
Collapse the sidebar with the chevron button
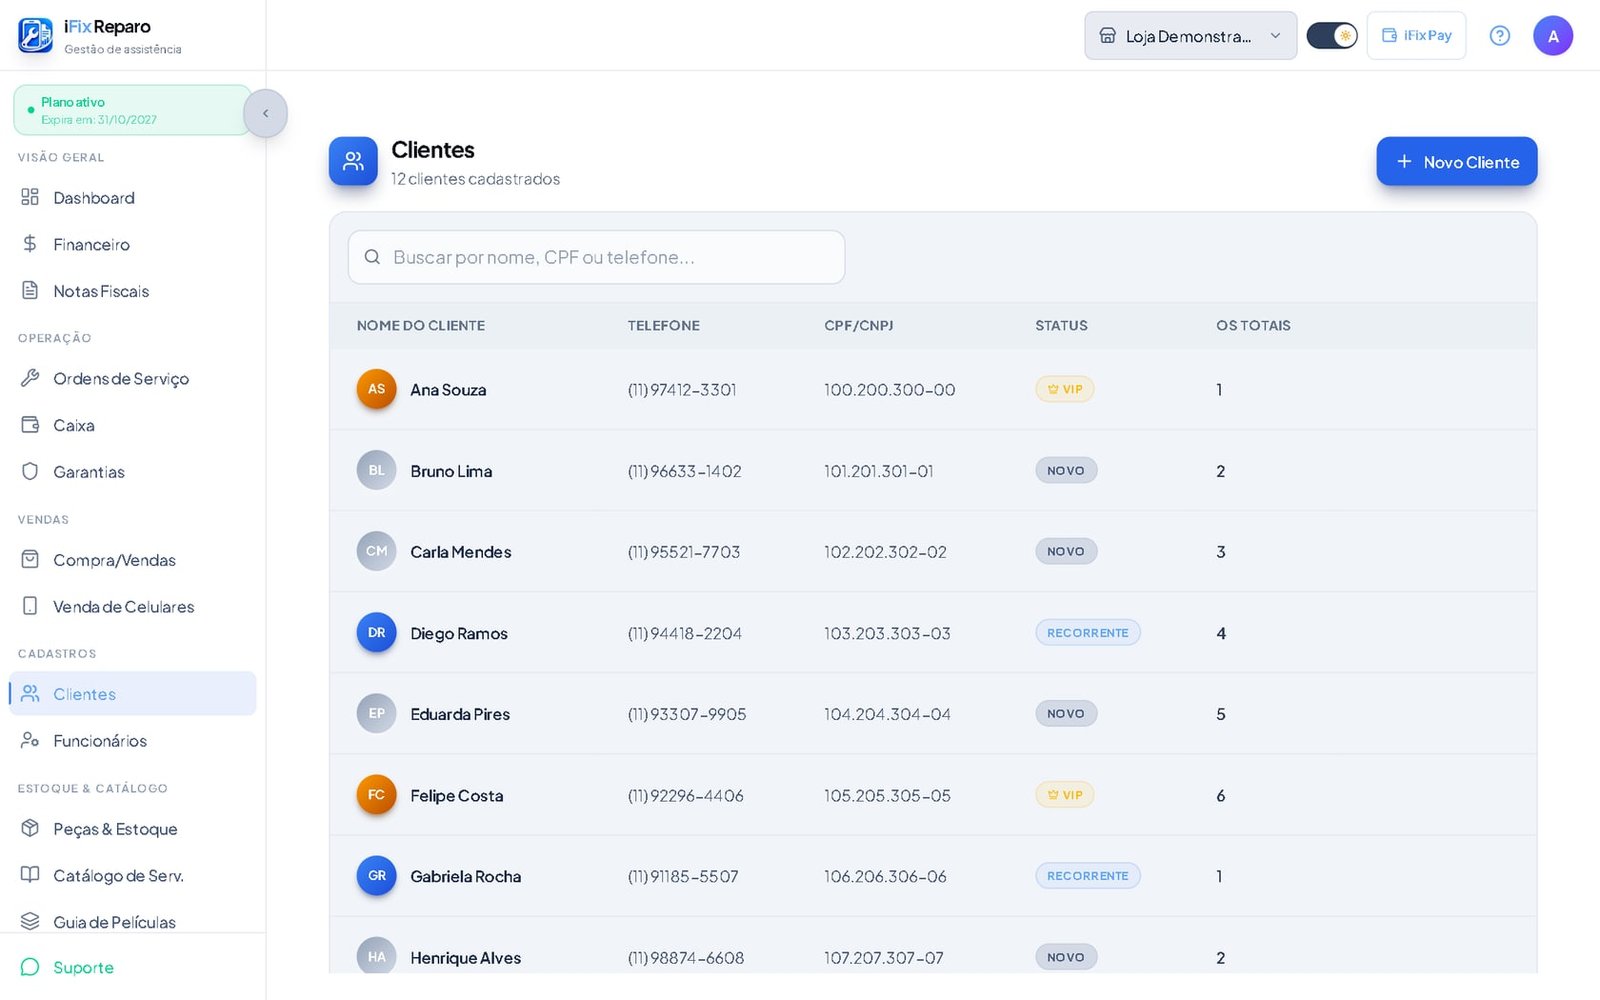265,113
